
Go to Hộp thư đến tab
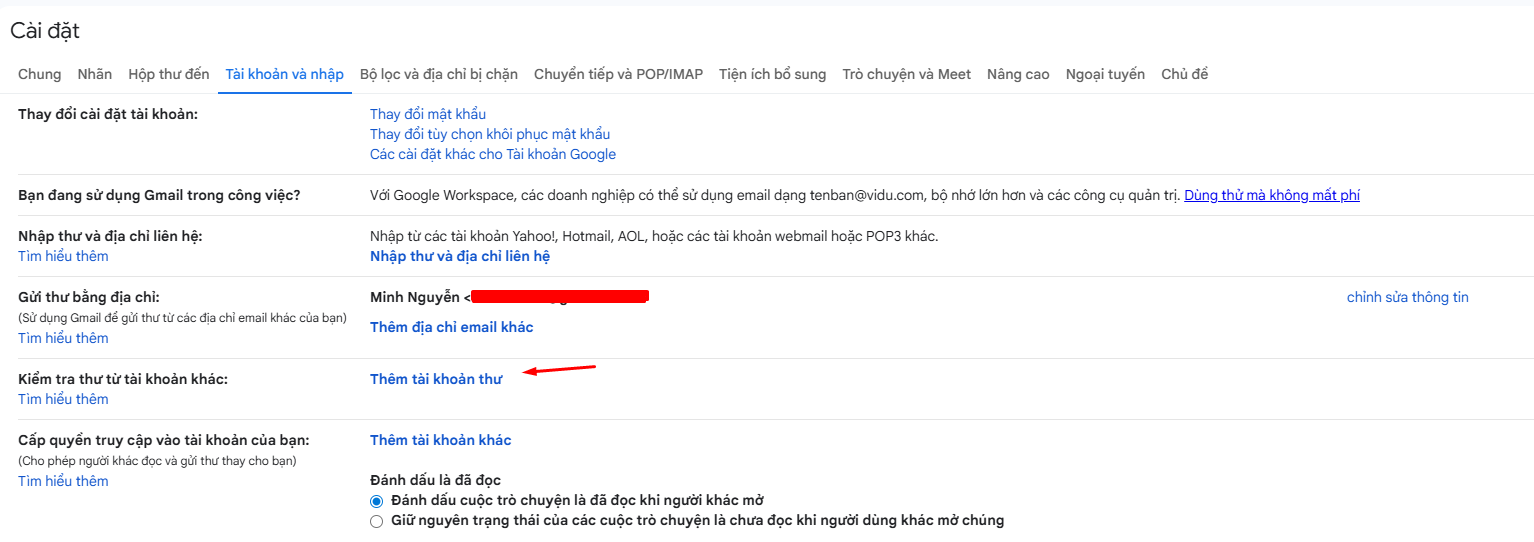[169, 74]
